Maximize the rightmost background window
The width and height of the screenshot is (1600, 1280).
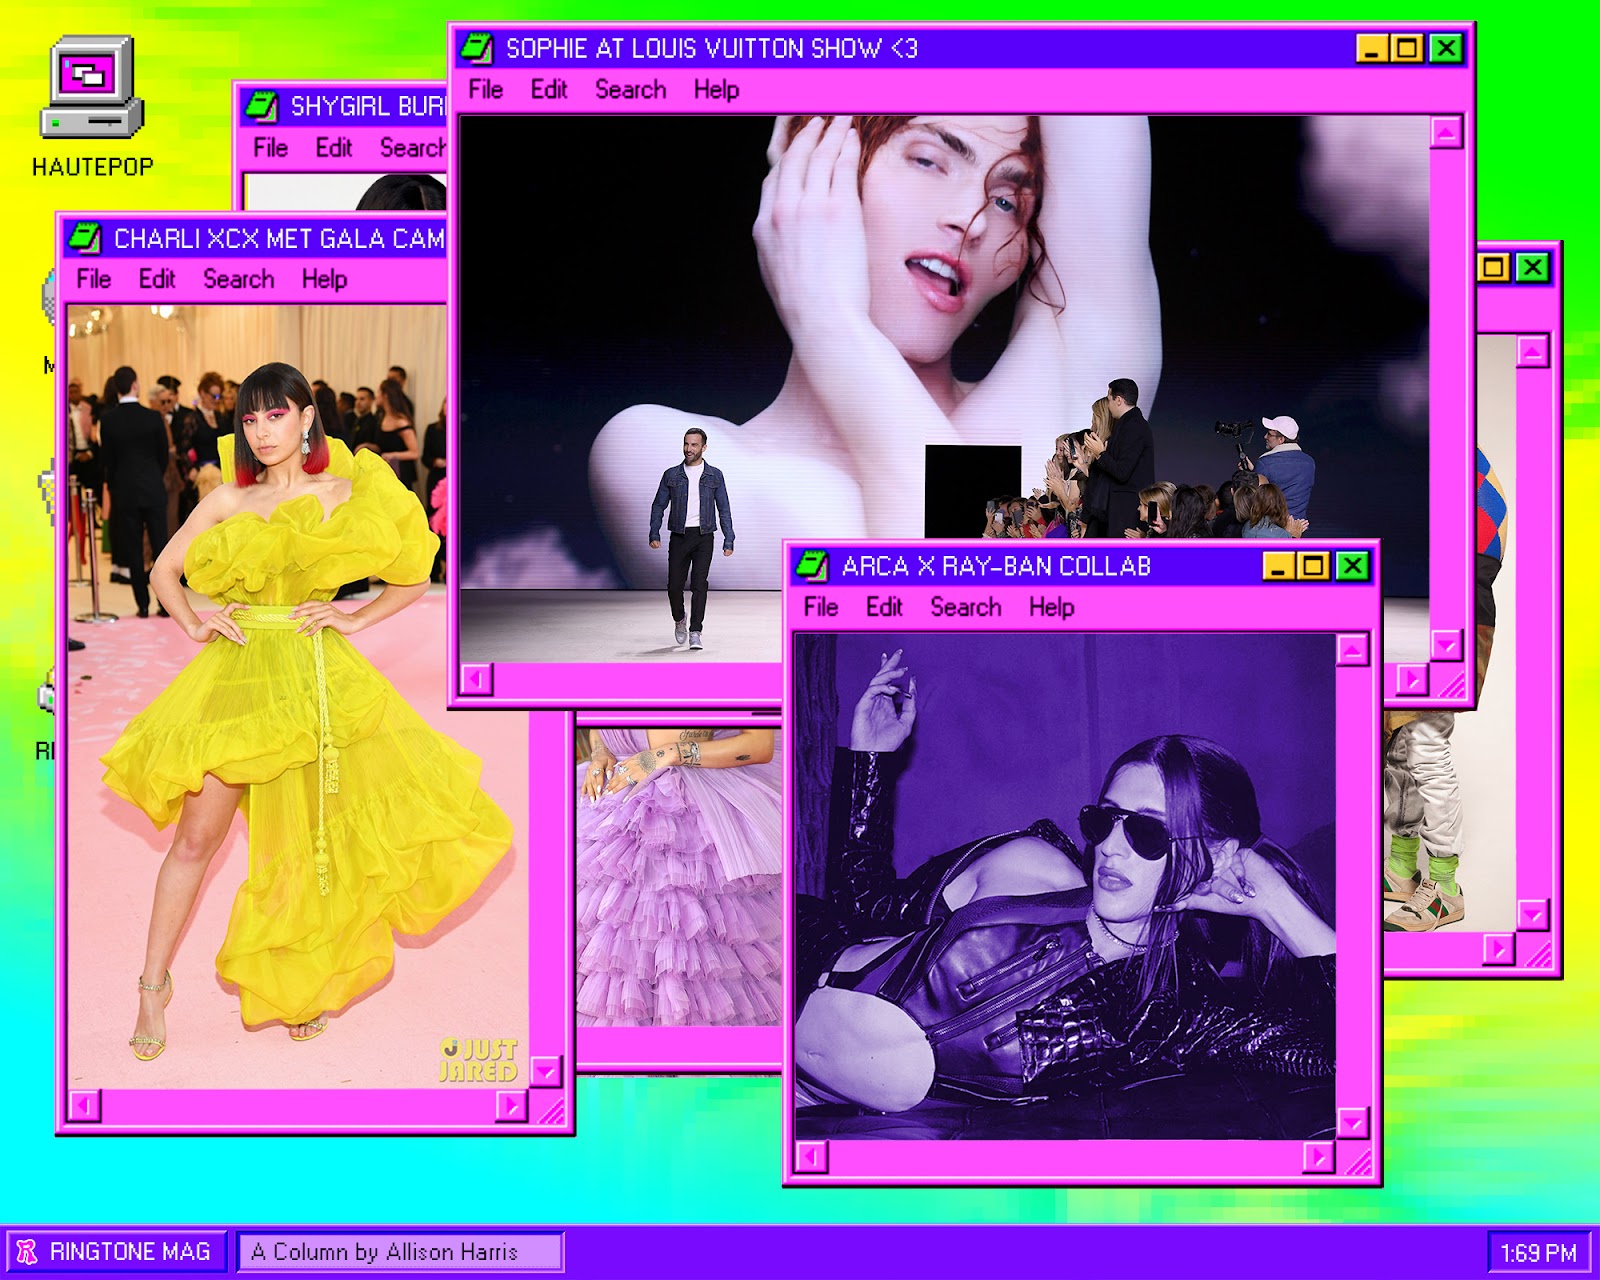click(1494, 267)
